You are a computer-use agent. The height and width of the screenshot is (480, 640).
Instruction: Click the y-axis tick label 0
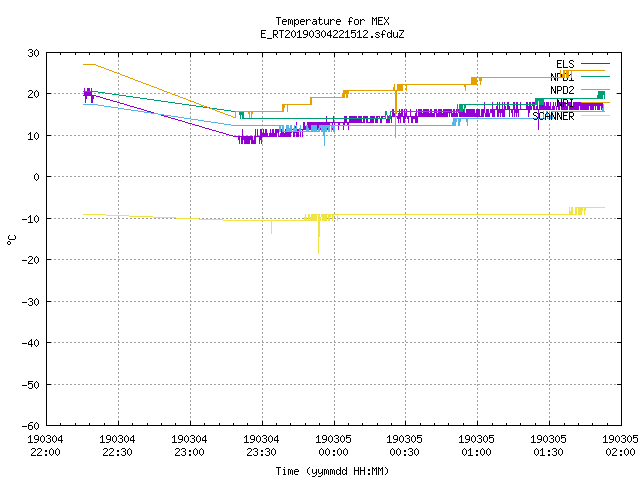pyautogui.click(x=37, y=177)
